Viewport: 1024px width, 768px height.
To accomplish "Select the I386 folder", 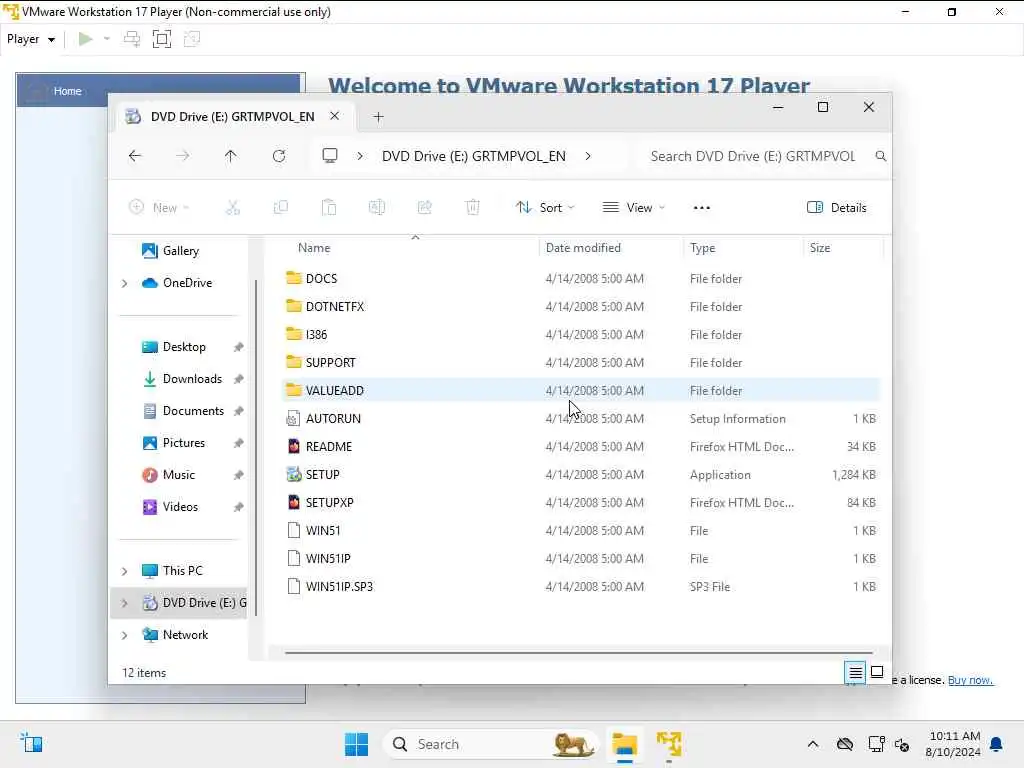I will [581, 335].
